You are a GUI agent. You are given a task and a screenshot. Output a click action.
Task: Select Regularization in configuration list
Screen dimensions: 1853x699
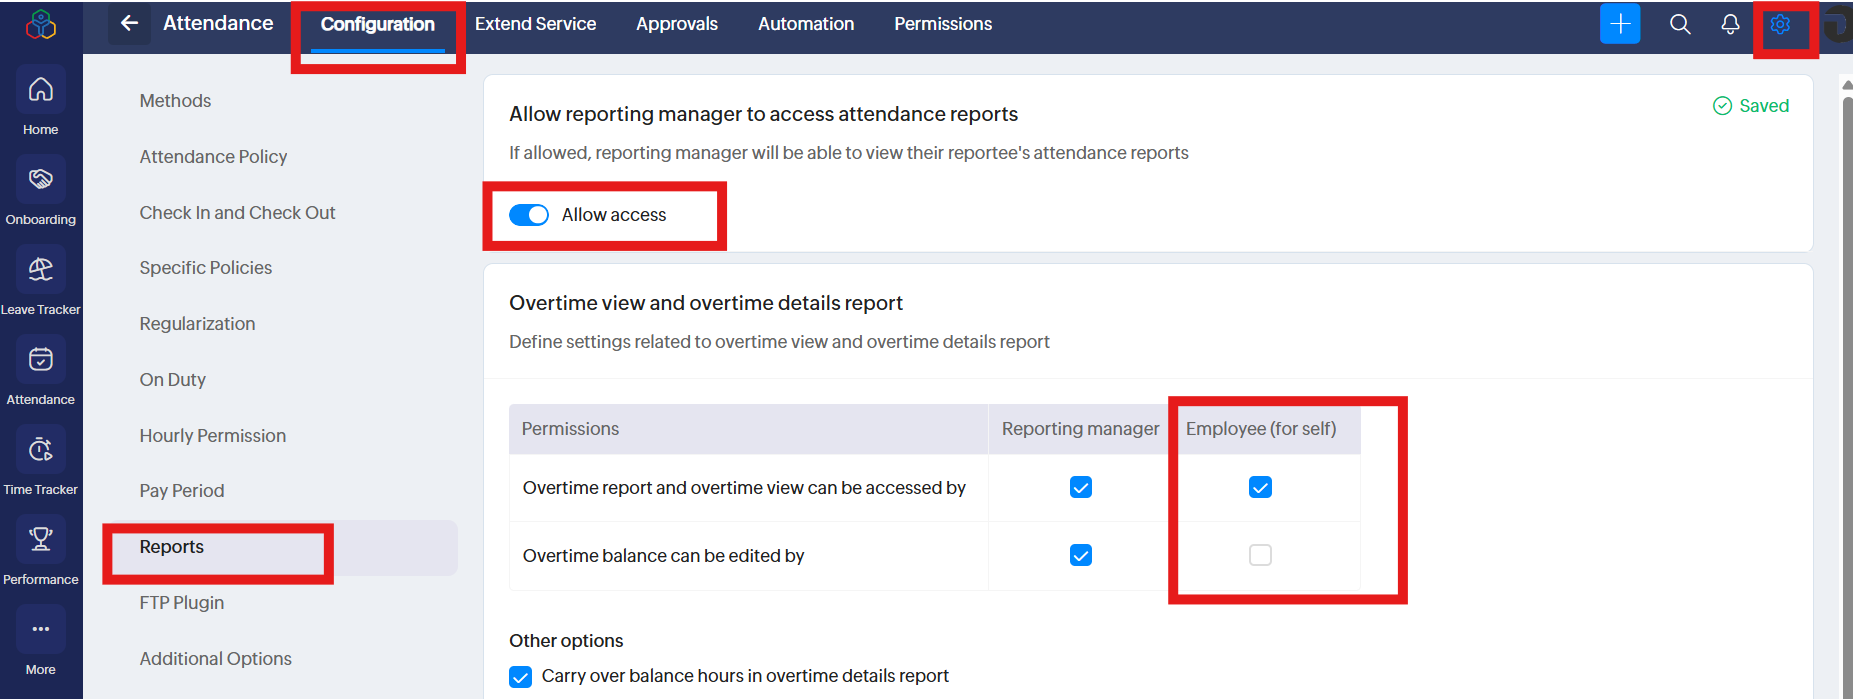(x=197, y=324)
